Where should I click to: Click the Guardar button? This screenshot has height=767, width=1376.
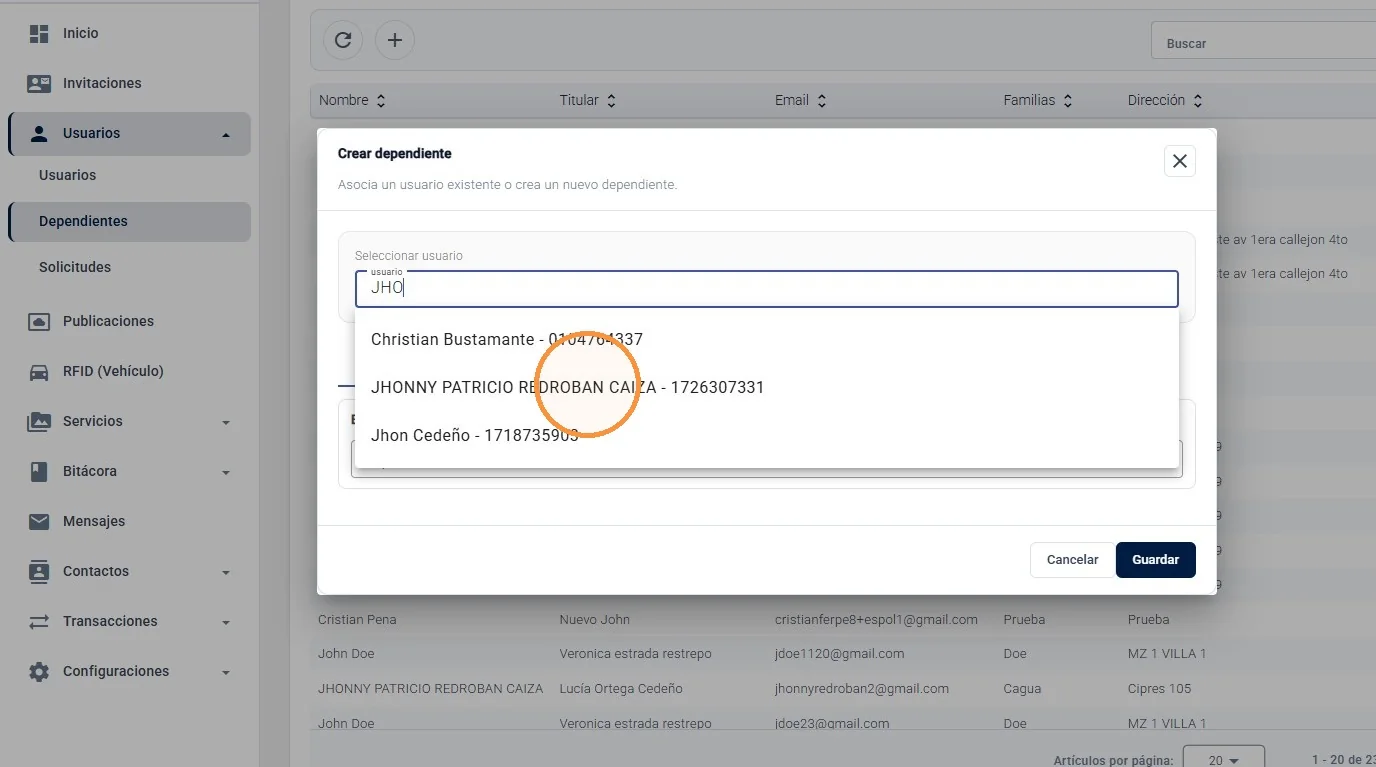(1156, 560)
